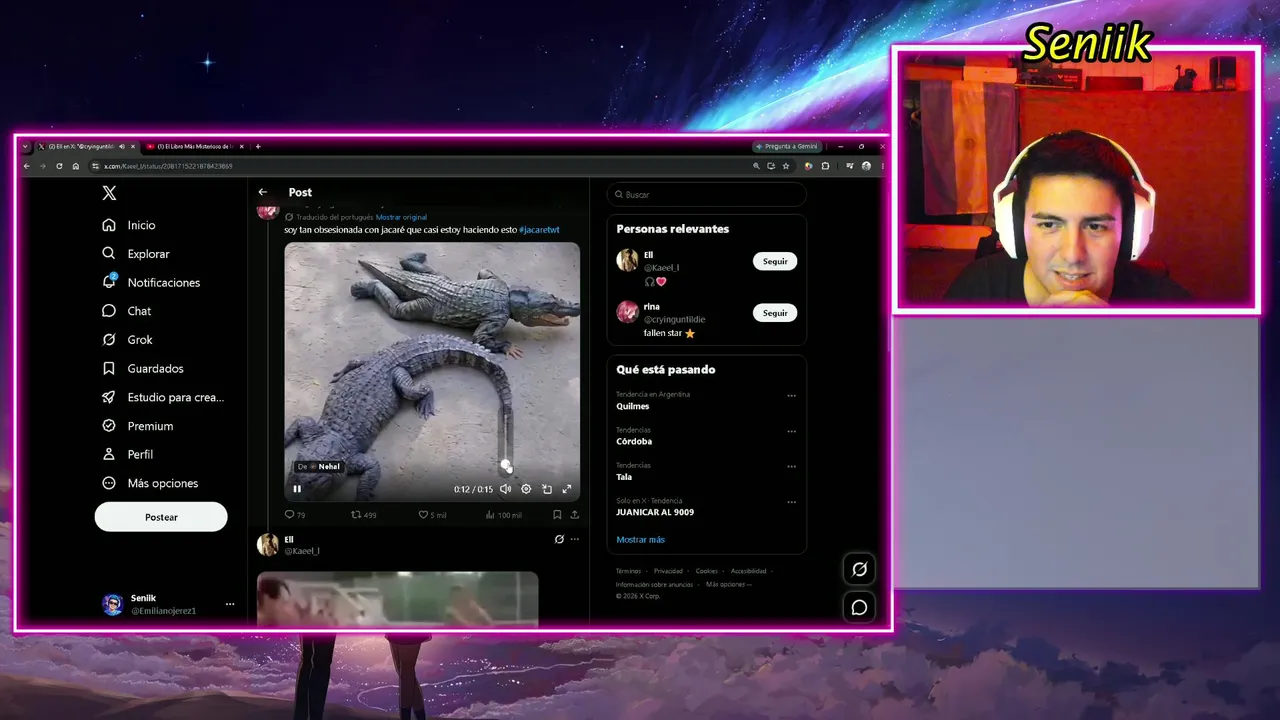Click the 'De Nehal' video source label
This screenshot has width=1280, height=720.
(319, 467)
